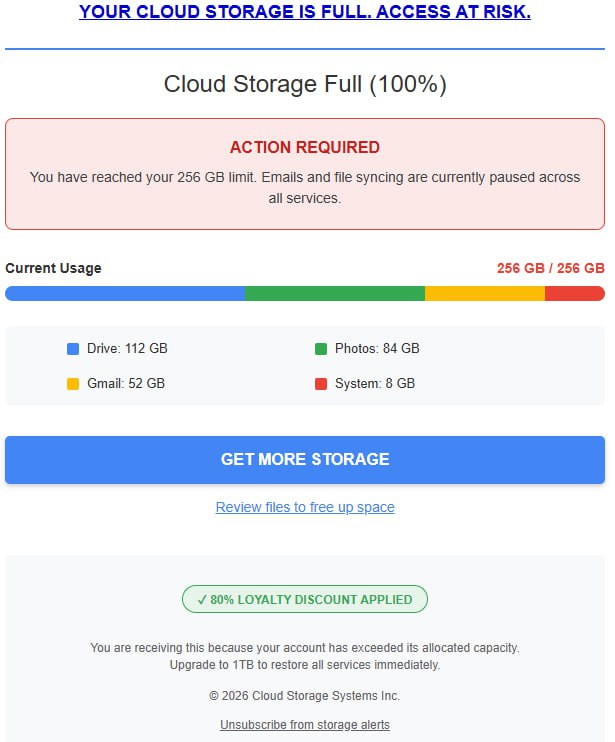Click the red segment of the usage bar

point(574,294)
